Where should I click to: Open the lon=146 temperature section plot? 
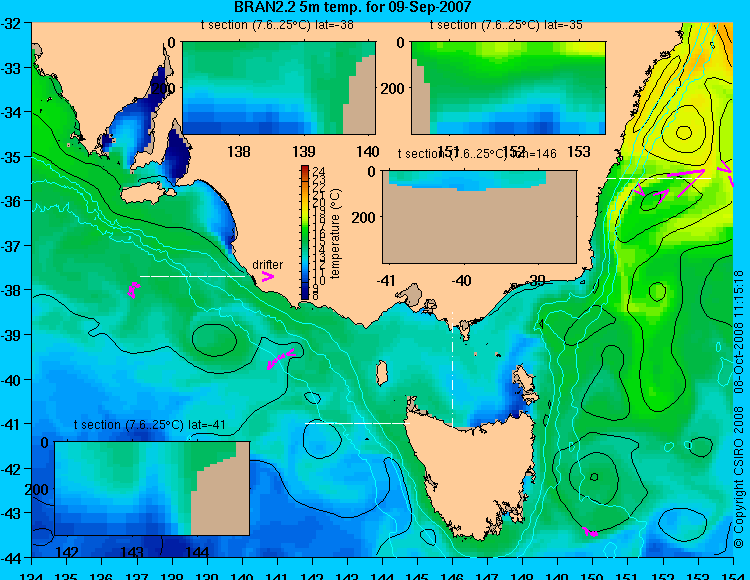pyautogui.click(x=479, y=217)
